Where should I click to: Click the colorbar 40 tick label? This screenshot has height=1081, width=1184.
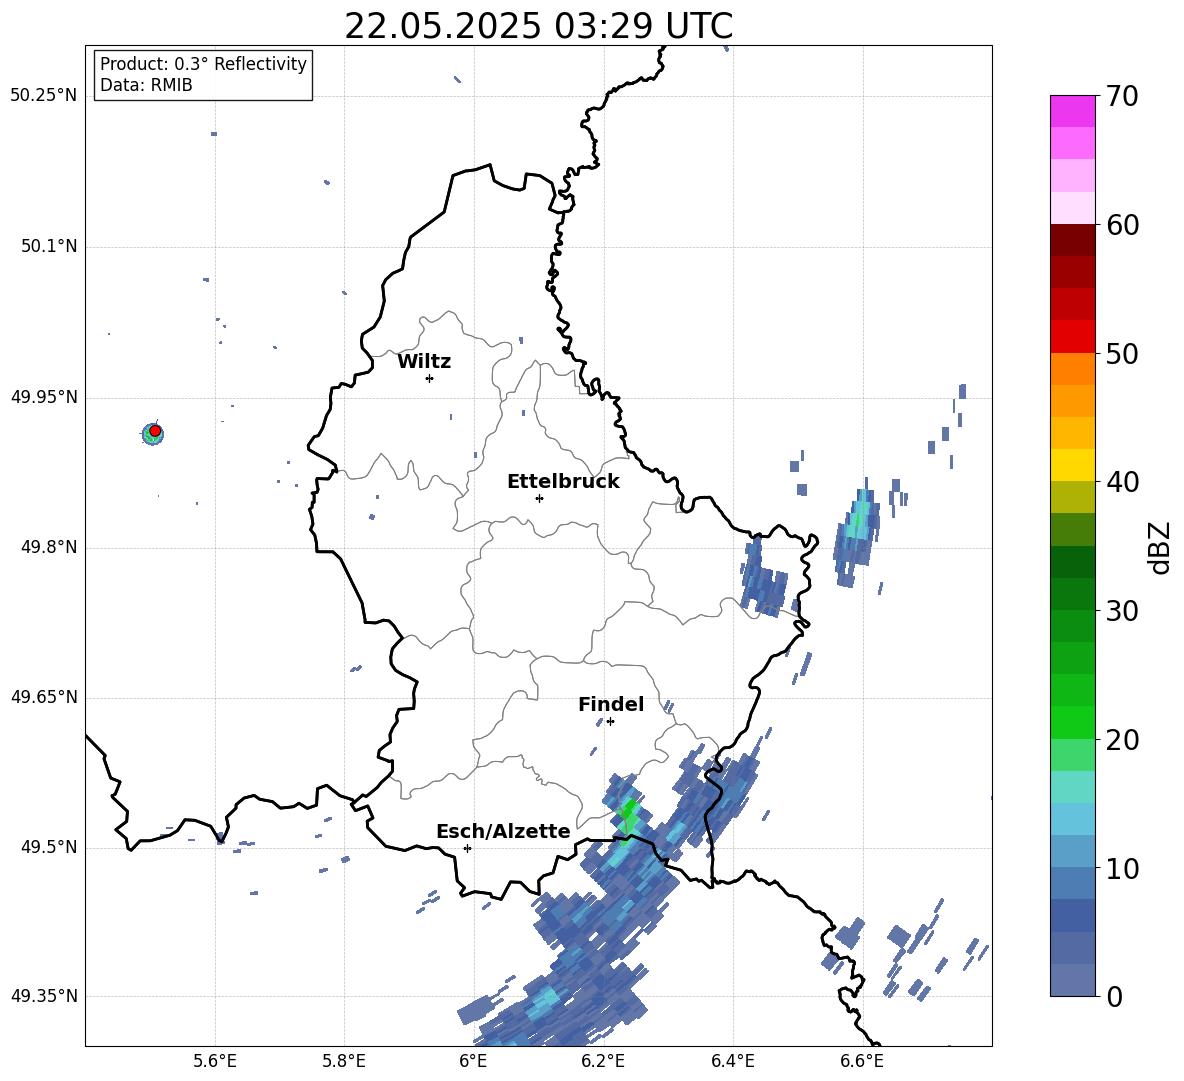pos(1122,482)
